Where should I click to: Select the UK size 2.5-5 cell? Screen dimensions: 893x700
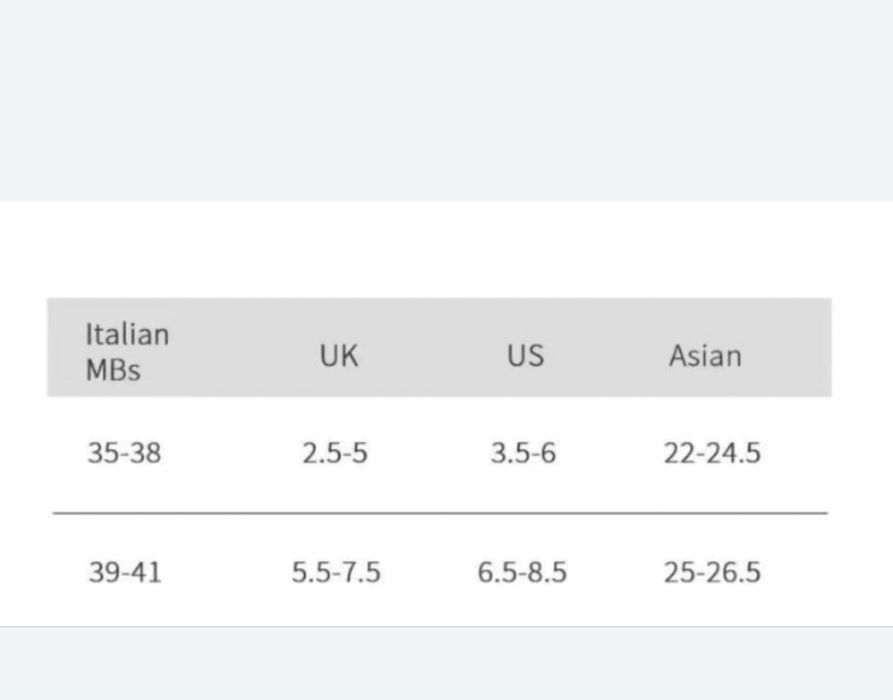pyautogui.click(x=335, y=453)
